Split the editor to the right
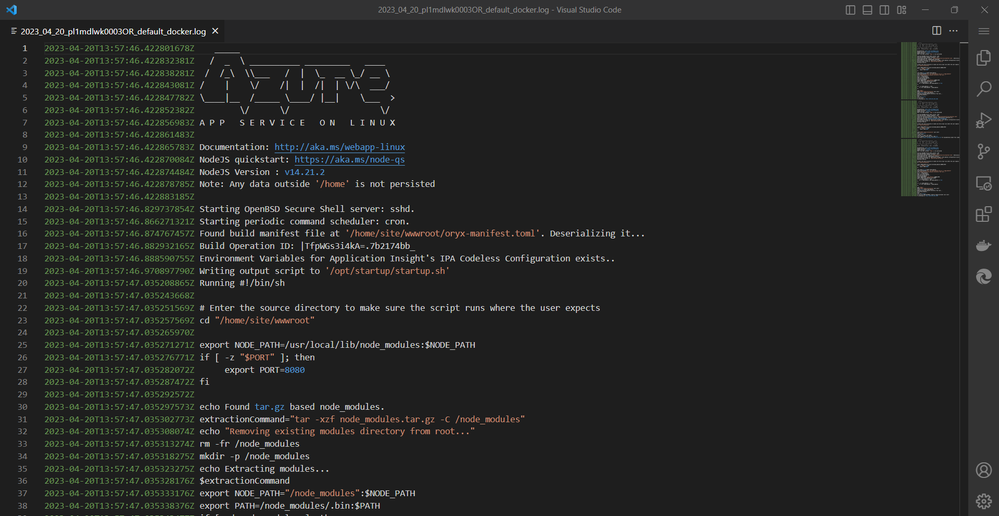The width and height of the screenshot is (999, 516). pyautogui.click(x=937, y=31)
